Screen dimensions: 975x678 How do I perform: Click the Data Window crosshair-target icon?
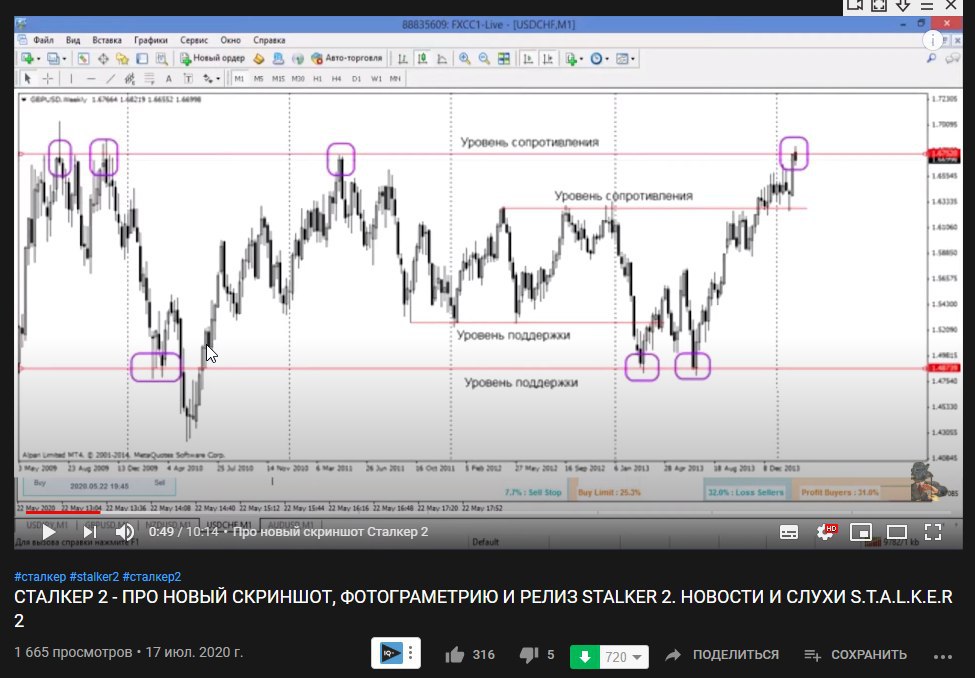click(x=103, y=58)
